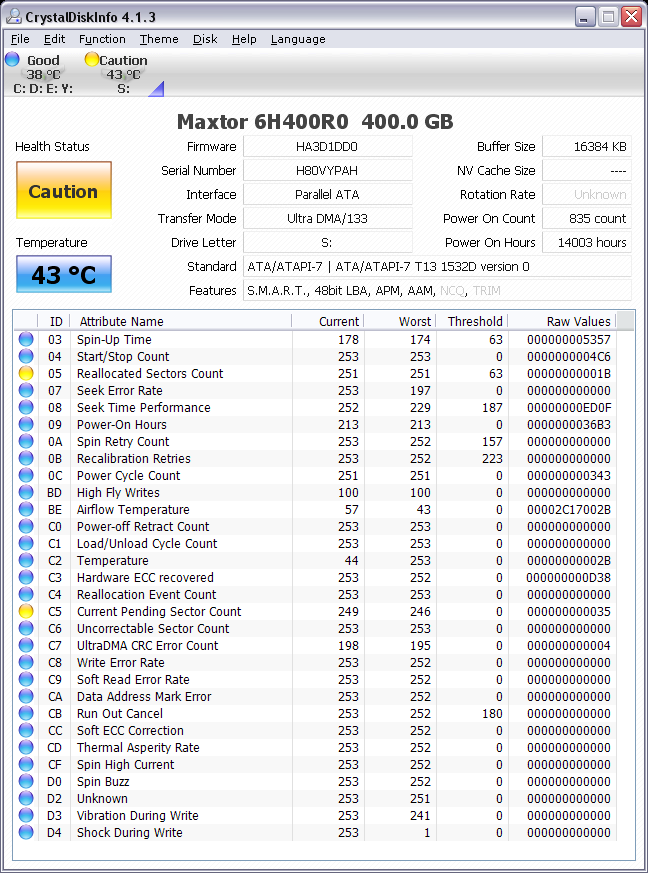Click the CrystalDiskInfo title bar icon
The width and height of the screenshot is (648, 873).
(x=13, y=17)
